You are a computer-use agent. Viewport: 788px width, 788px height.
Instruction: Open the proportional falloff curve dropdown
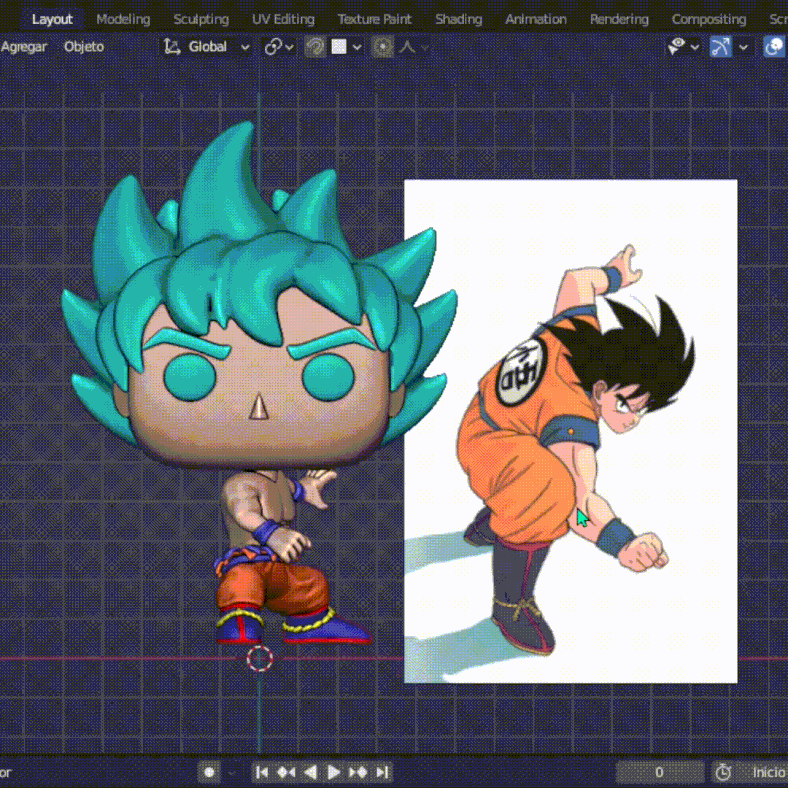coord(414,47)
